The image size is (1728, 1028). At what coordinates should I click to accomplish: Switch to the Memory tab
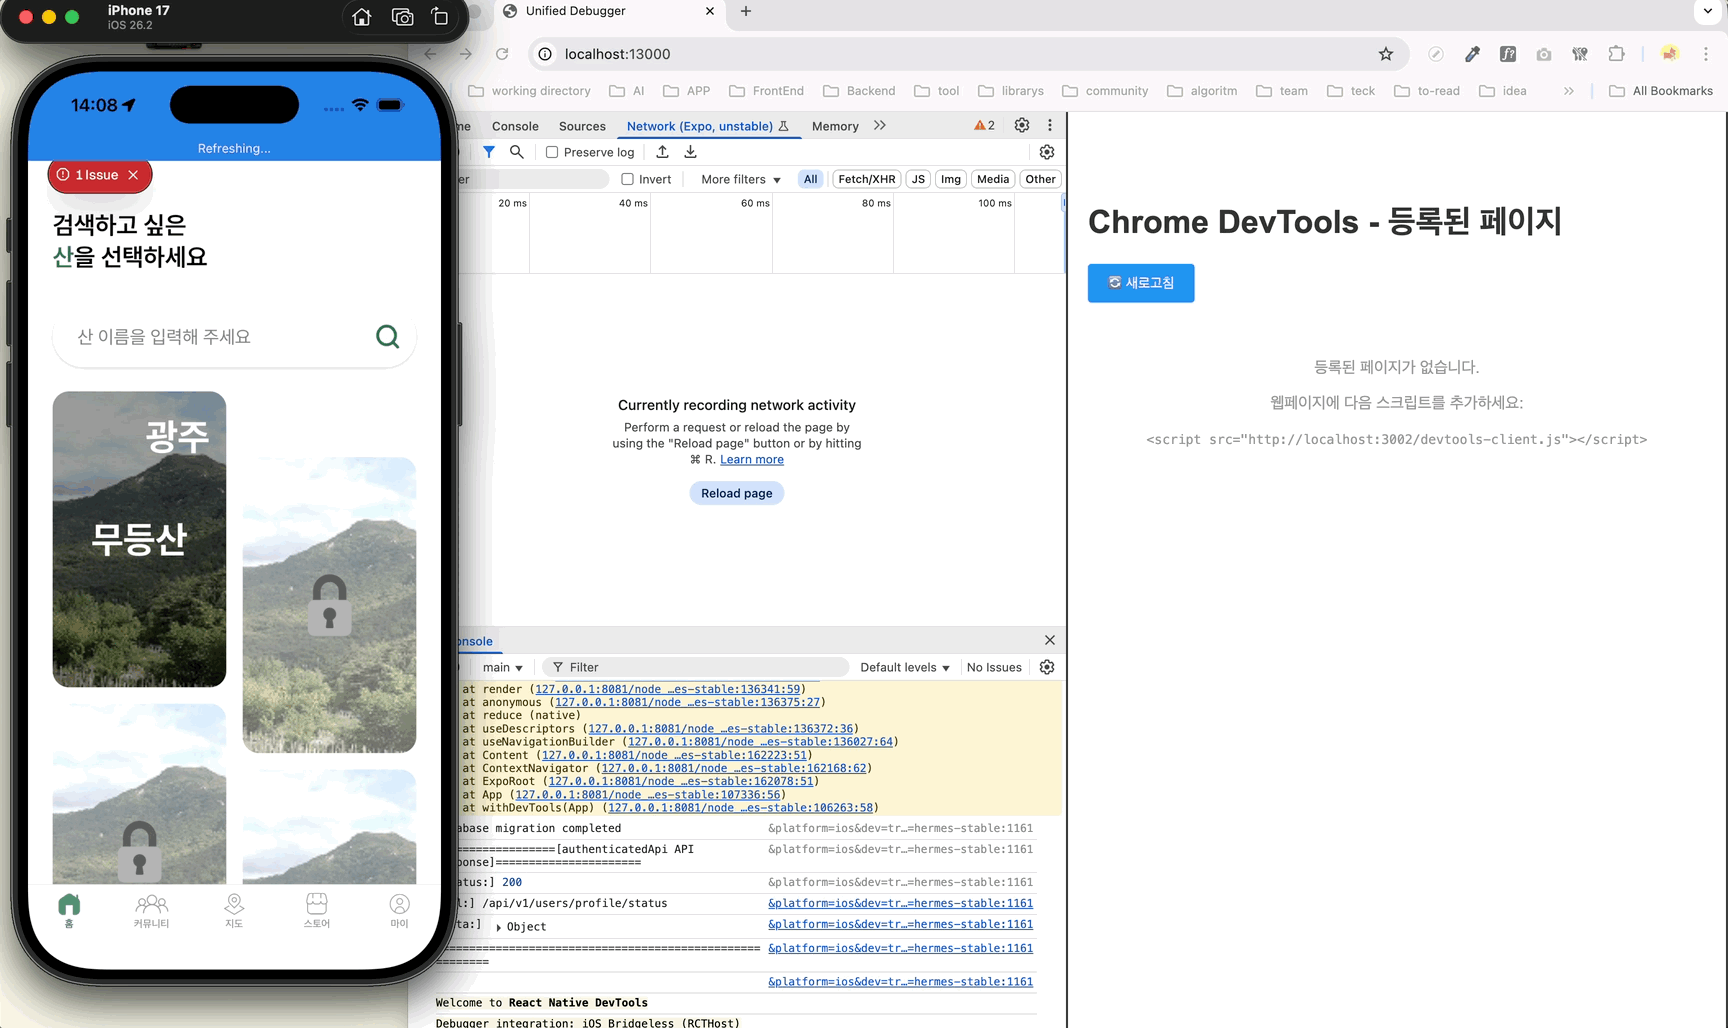pyautogui.click(x=835, y=126)
